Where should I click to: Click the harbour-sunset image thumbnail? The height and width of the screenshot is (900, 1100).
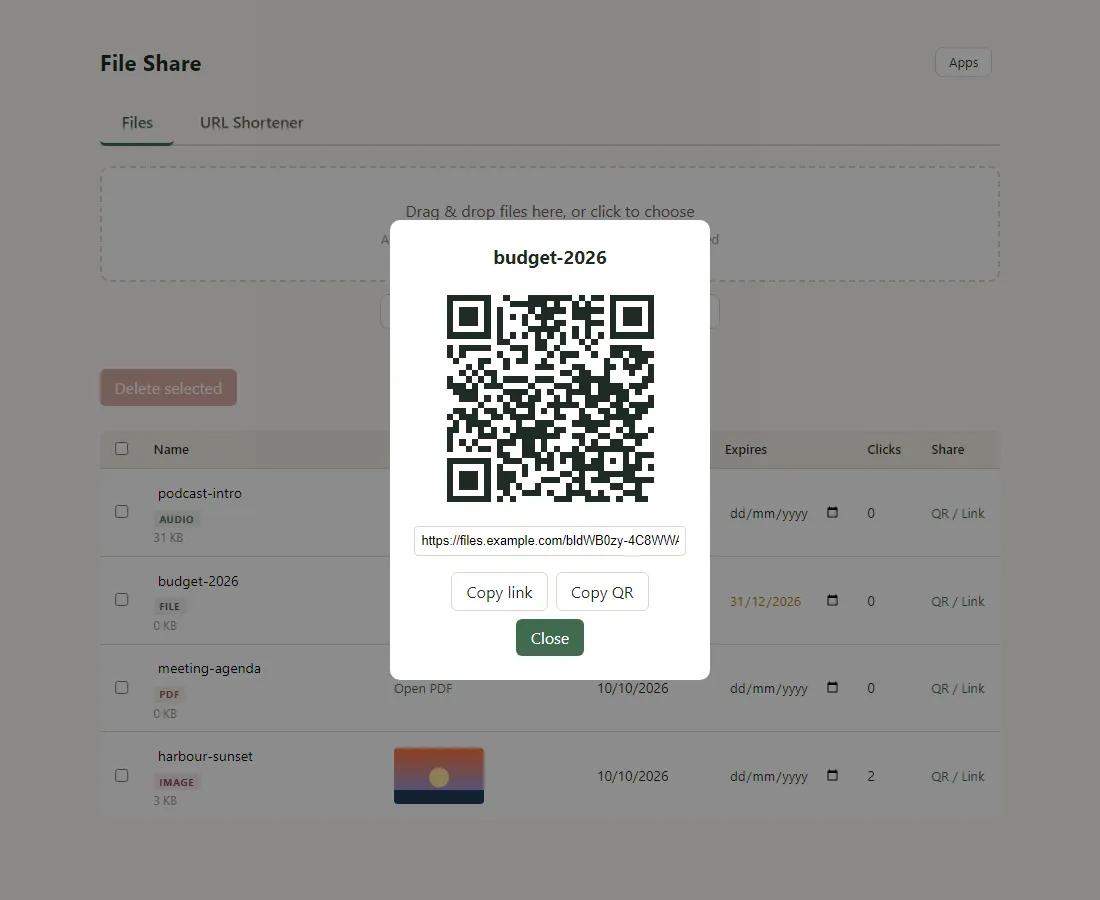point(438,776)
